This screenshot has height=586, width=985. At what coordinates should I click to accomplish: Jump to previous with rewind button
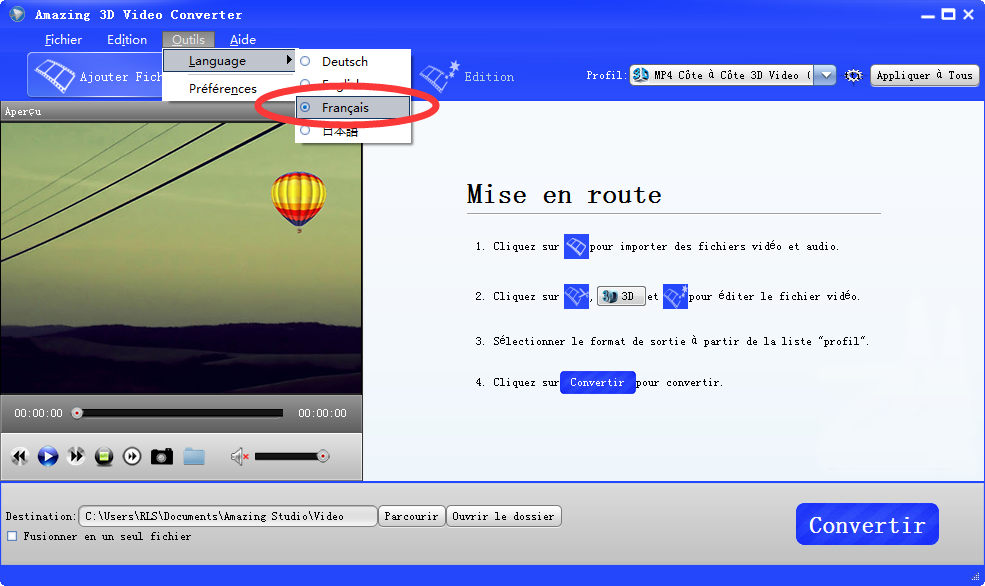(19, 456)
